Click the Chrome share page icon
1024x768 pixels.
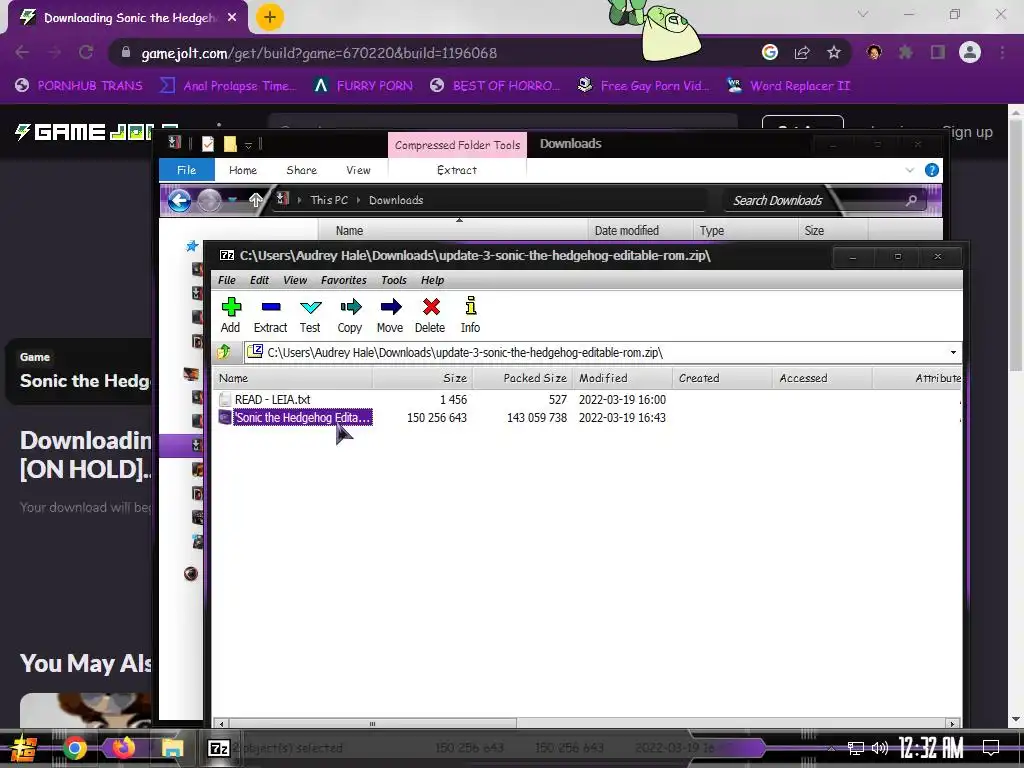click(x=802, y=52)
